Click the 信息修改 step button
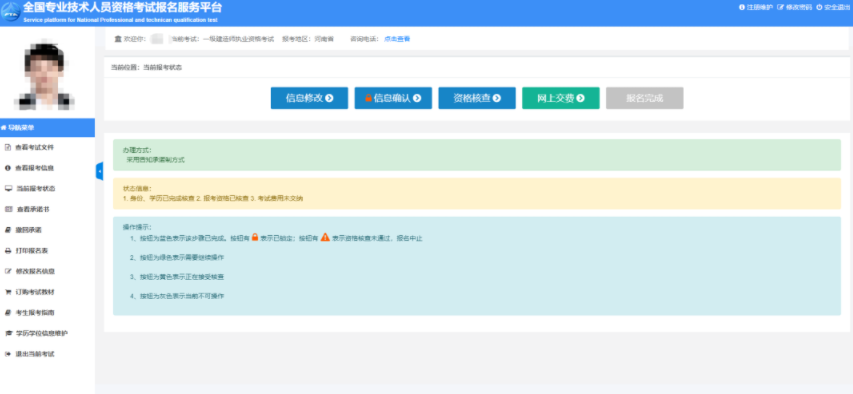This screenshot has height=394, width=853. 309,98
